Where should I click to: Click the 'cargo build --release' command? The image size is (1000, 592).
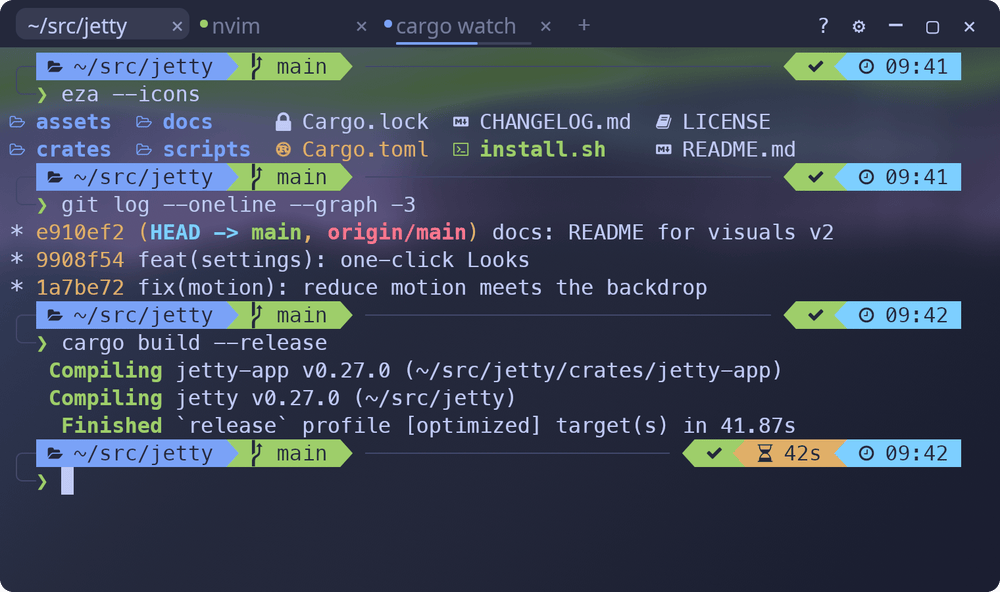195,343
